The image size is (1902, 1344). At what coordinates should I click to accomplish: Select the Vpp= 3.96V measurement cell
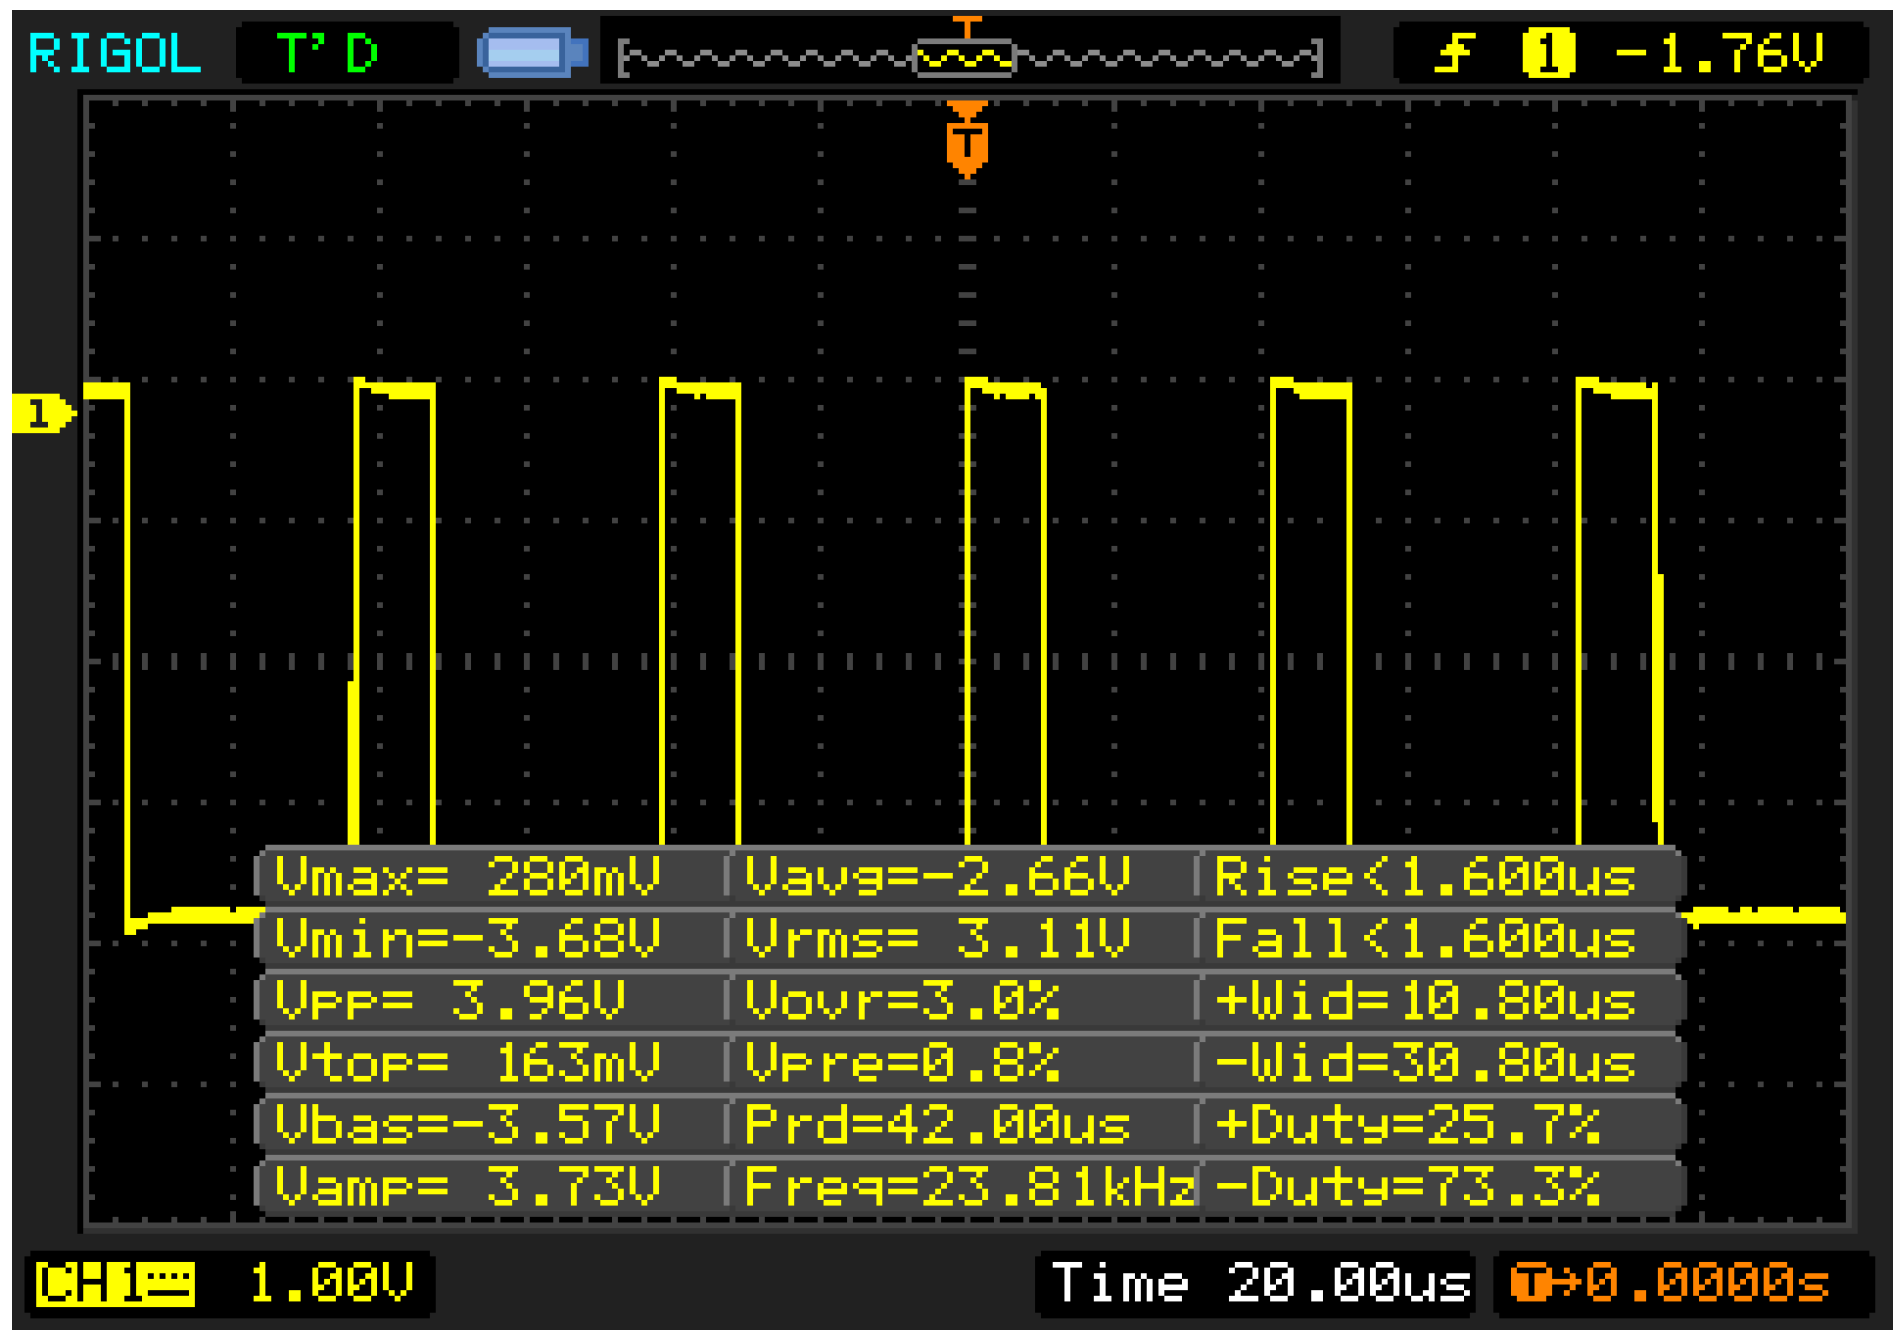click(450, 1000)
